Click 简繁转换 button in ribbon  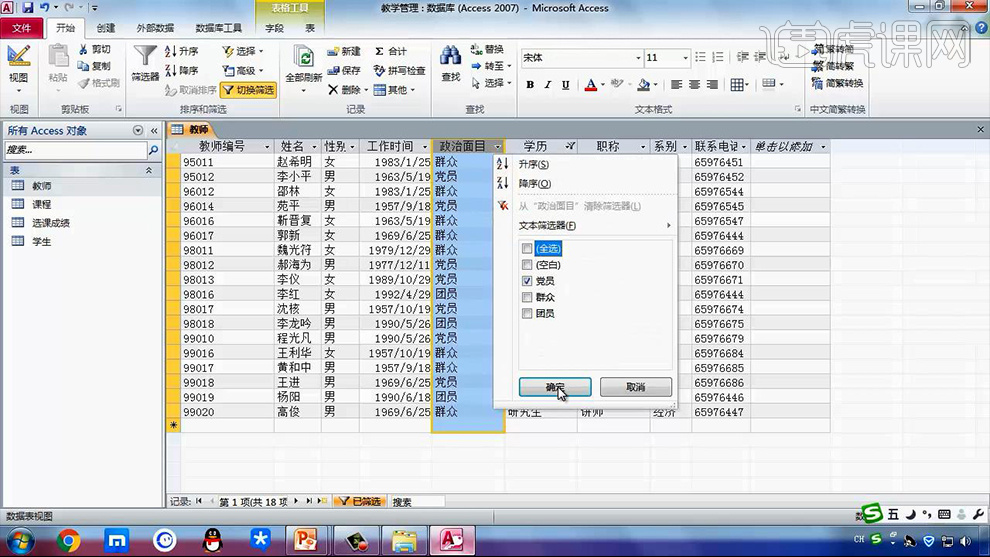[837, 83]
